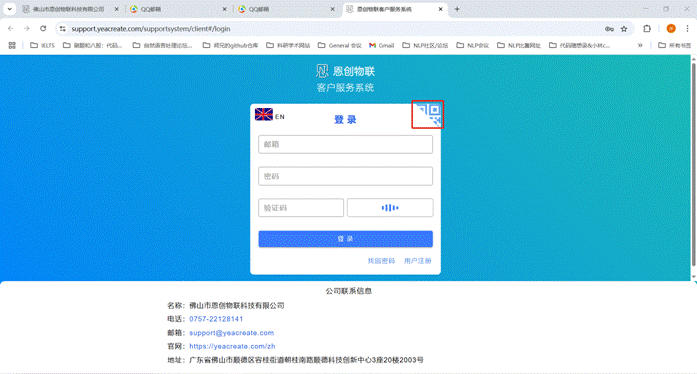Open the 师兄的github仓库 bookmark folder
The image size is (697, 374).
click(x=230, y=45)
